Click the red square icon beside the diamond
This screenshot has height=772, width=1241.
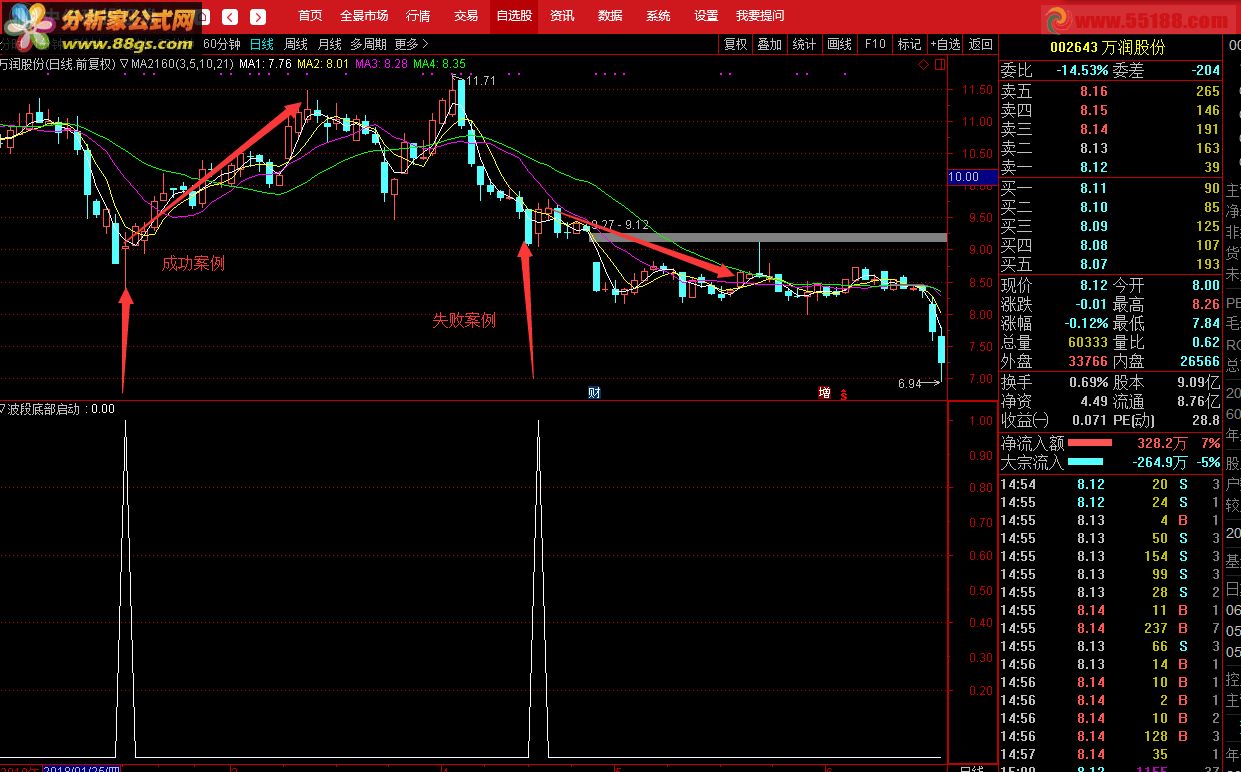(x=939, y=64)
